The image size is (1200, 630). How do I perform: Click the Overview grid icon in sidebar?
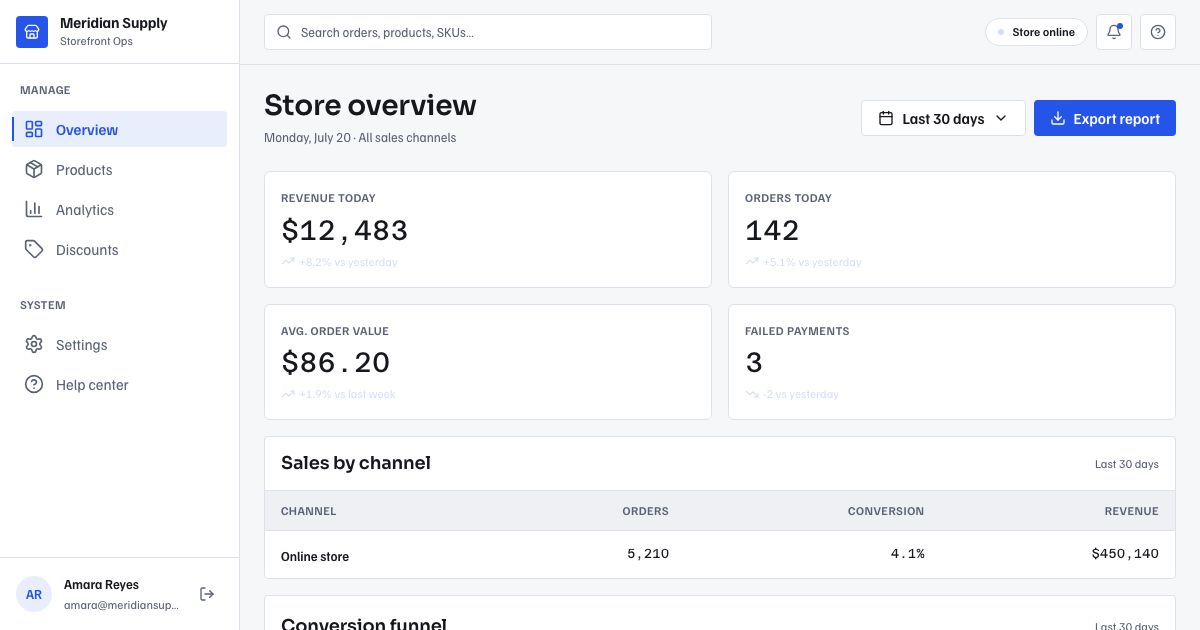(x=34, y=129)
